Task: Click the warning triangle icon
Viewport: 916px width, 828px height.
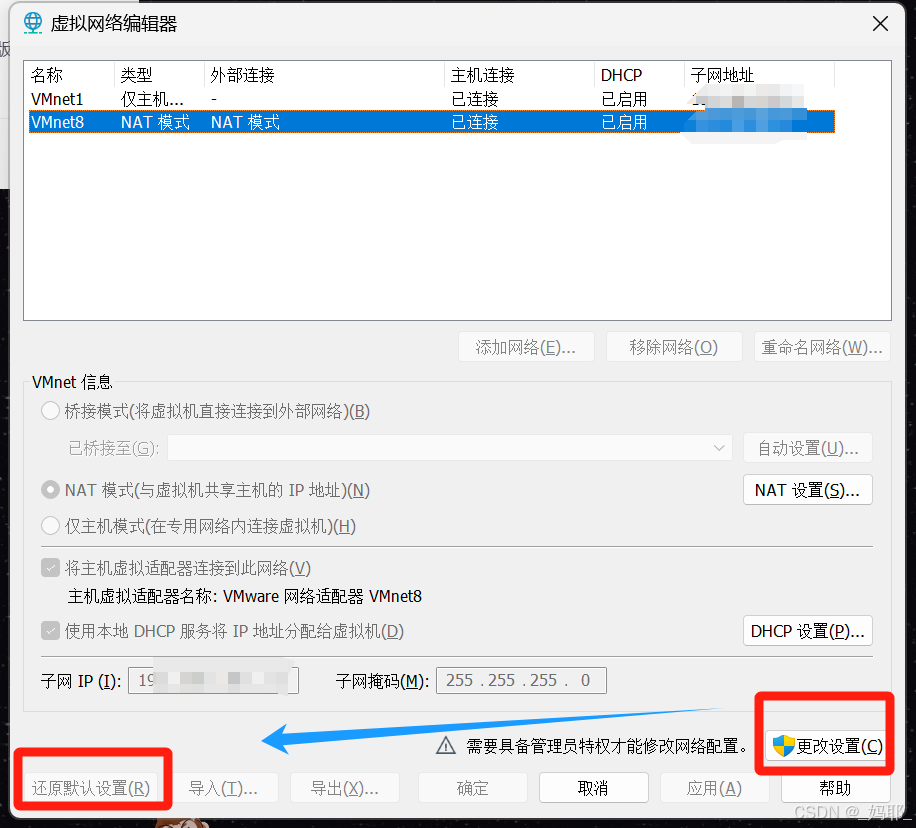Action: tap(446, 746)
